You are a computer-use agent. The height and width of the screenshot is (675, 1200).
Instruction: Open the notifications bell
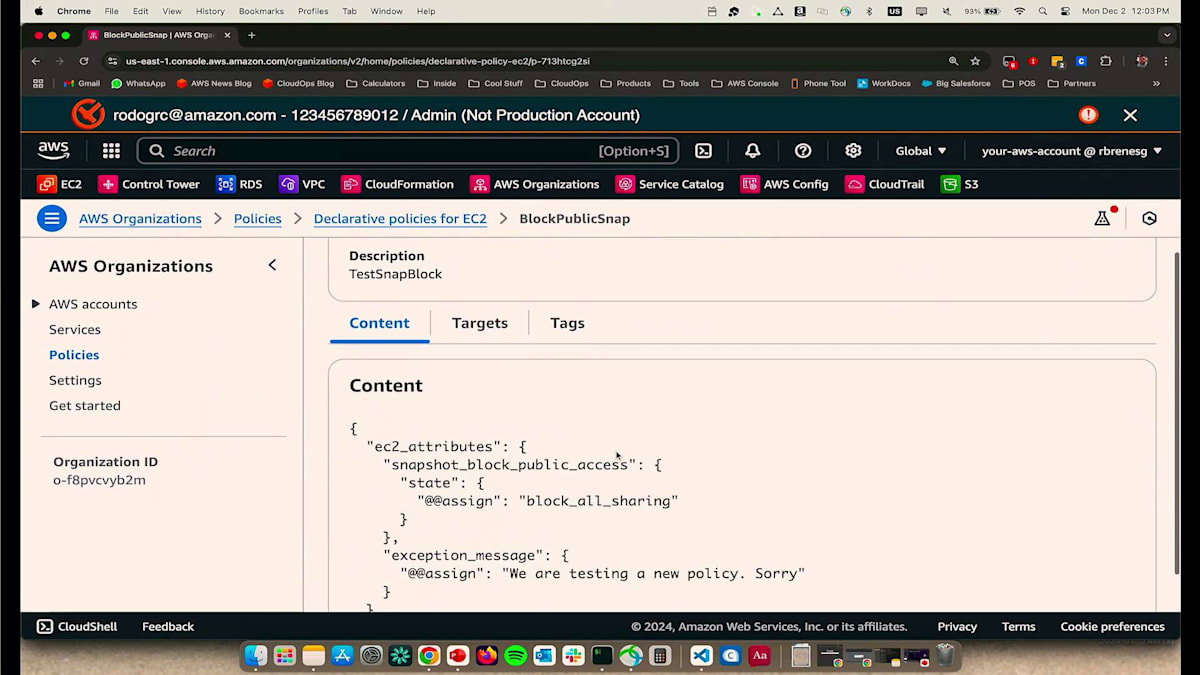(753, 151)
